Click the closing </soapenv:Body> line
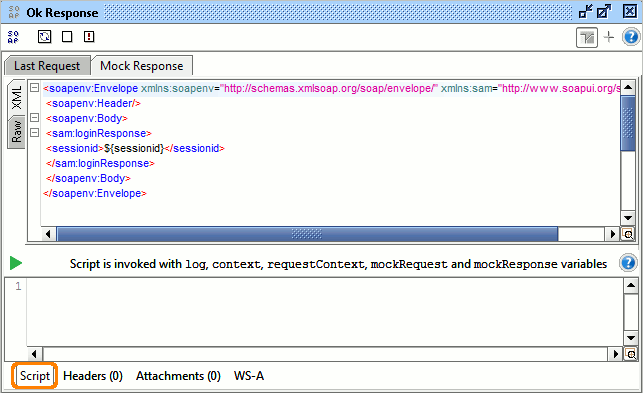Viewport: 643px width, 393px height. pyautogui.click(x=88, y=178)
